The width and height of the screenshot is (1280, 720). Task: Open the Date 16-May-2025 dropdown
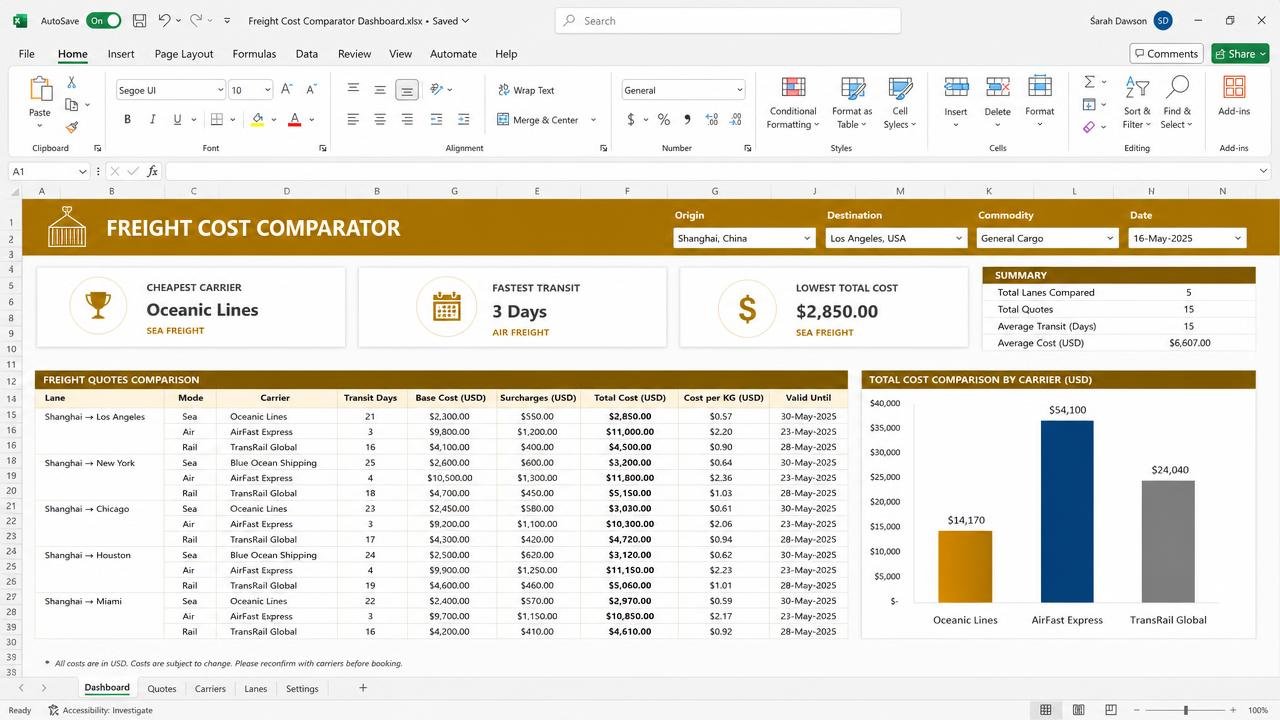1187,238
